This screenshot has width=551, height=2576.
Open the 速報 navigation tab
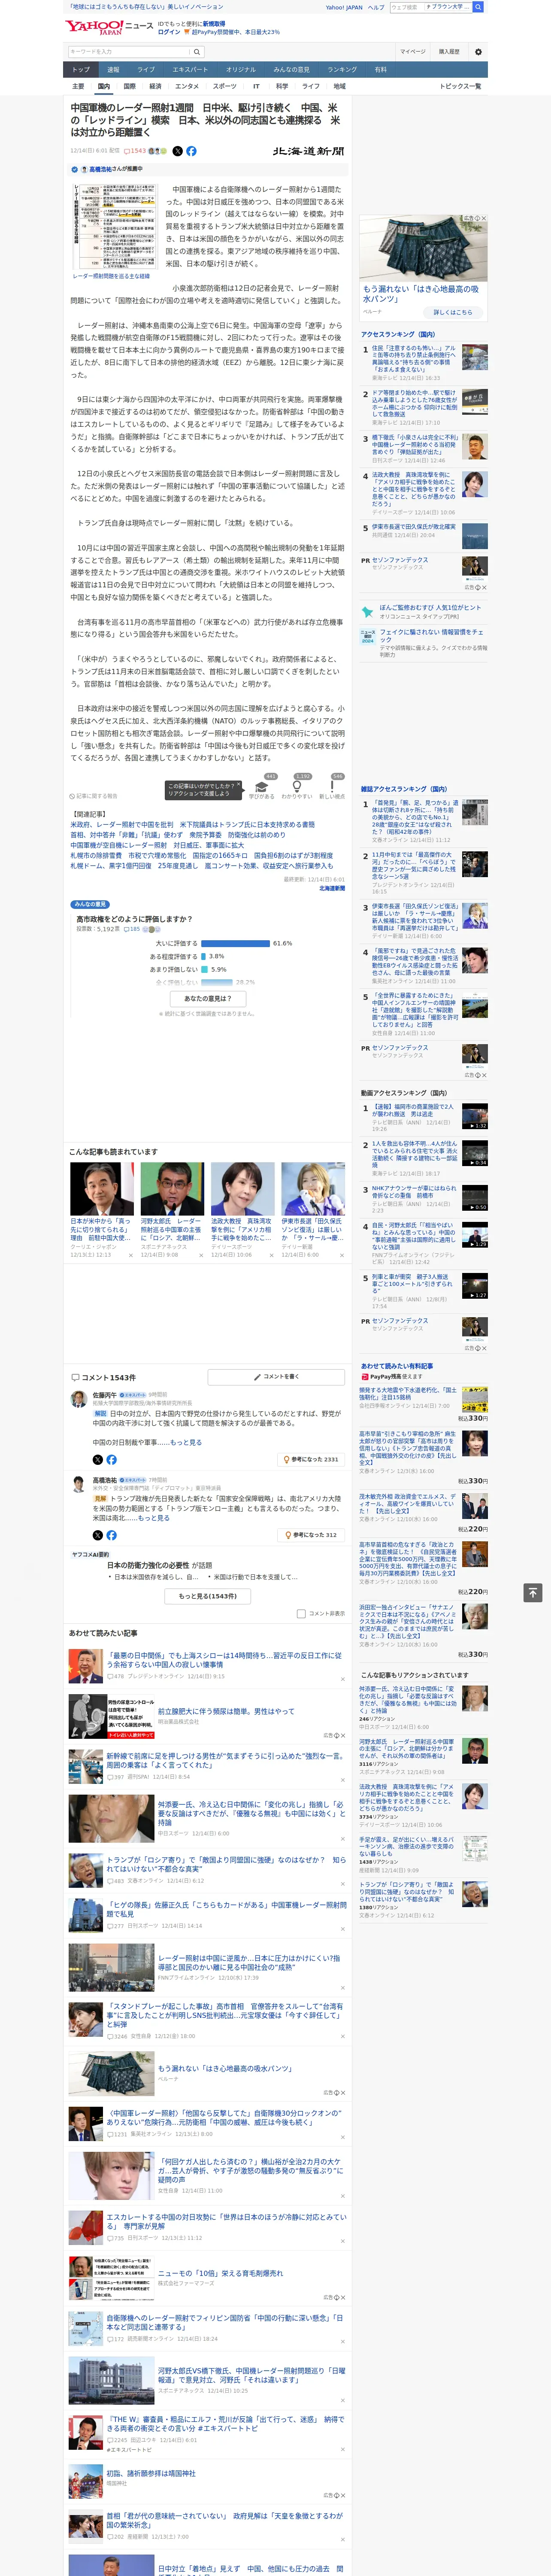(113, 69)
